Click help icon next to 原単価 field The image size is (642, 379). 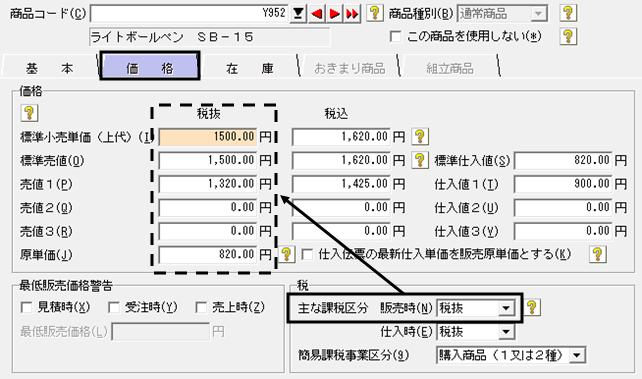coord(286,254)
